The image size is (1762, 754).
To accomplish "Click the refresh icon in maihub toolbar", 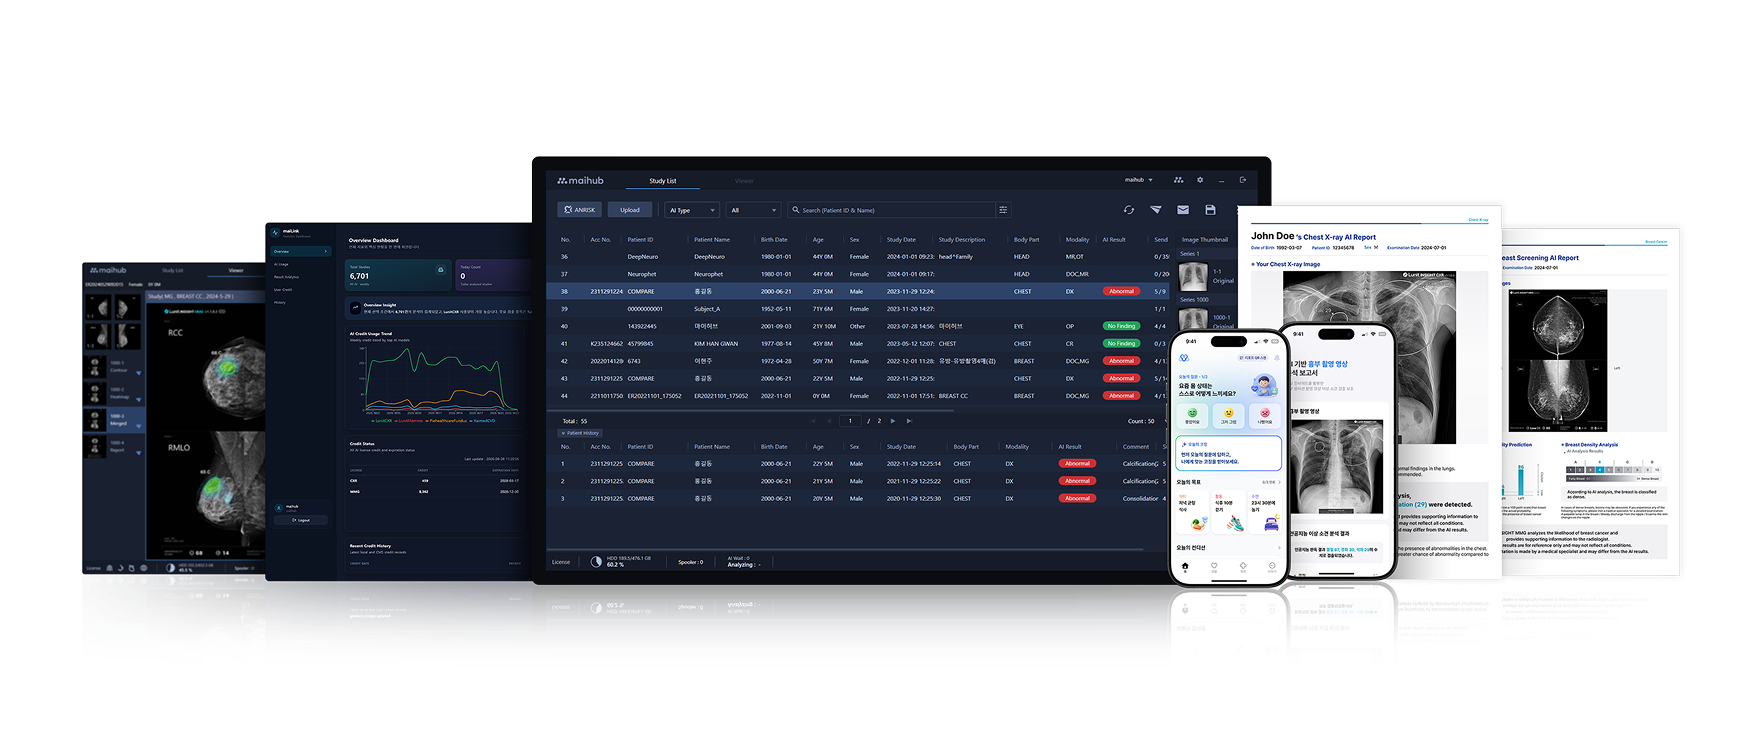I will coord(1128,210).
